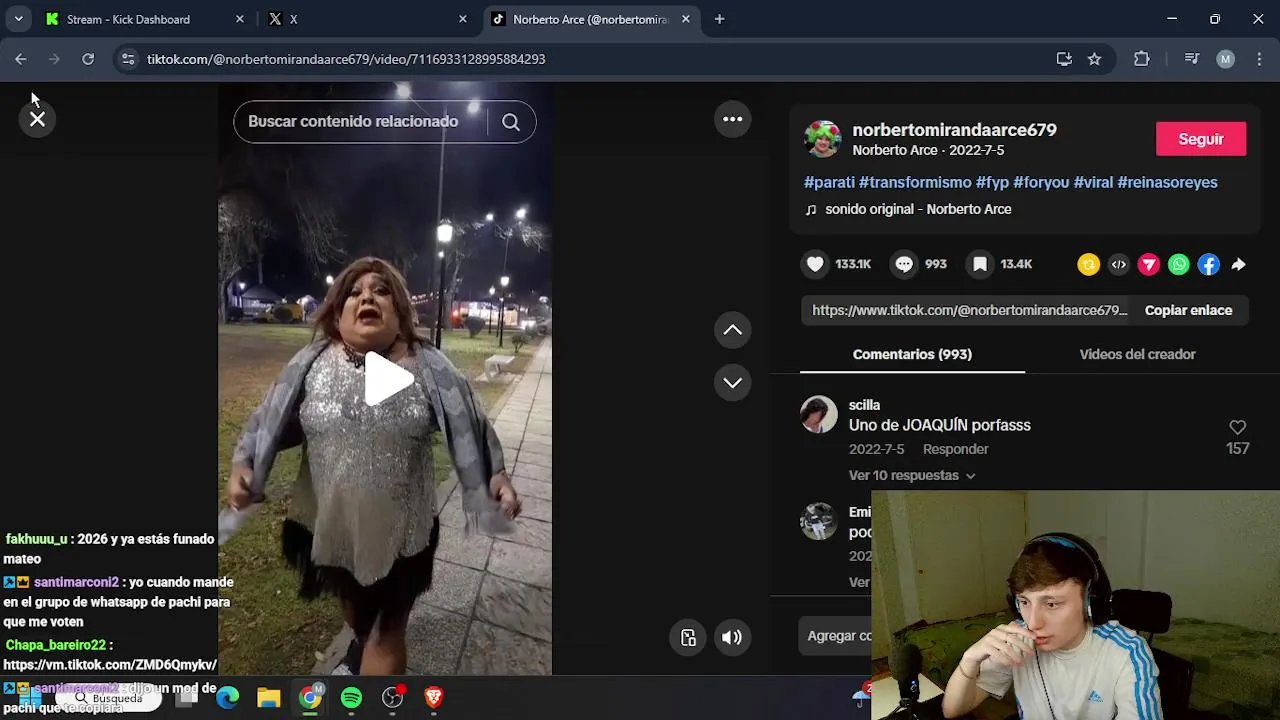The height and width of the screenshot is (720, 1280).
Task: Open Brave browser from taskbar
Action: [433, 698]
